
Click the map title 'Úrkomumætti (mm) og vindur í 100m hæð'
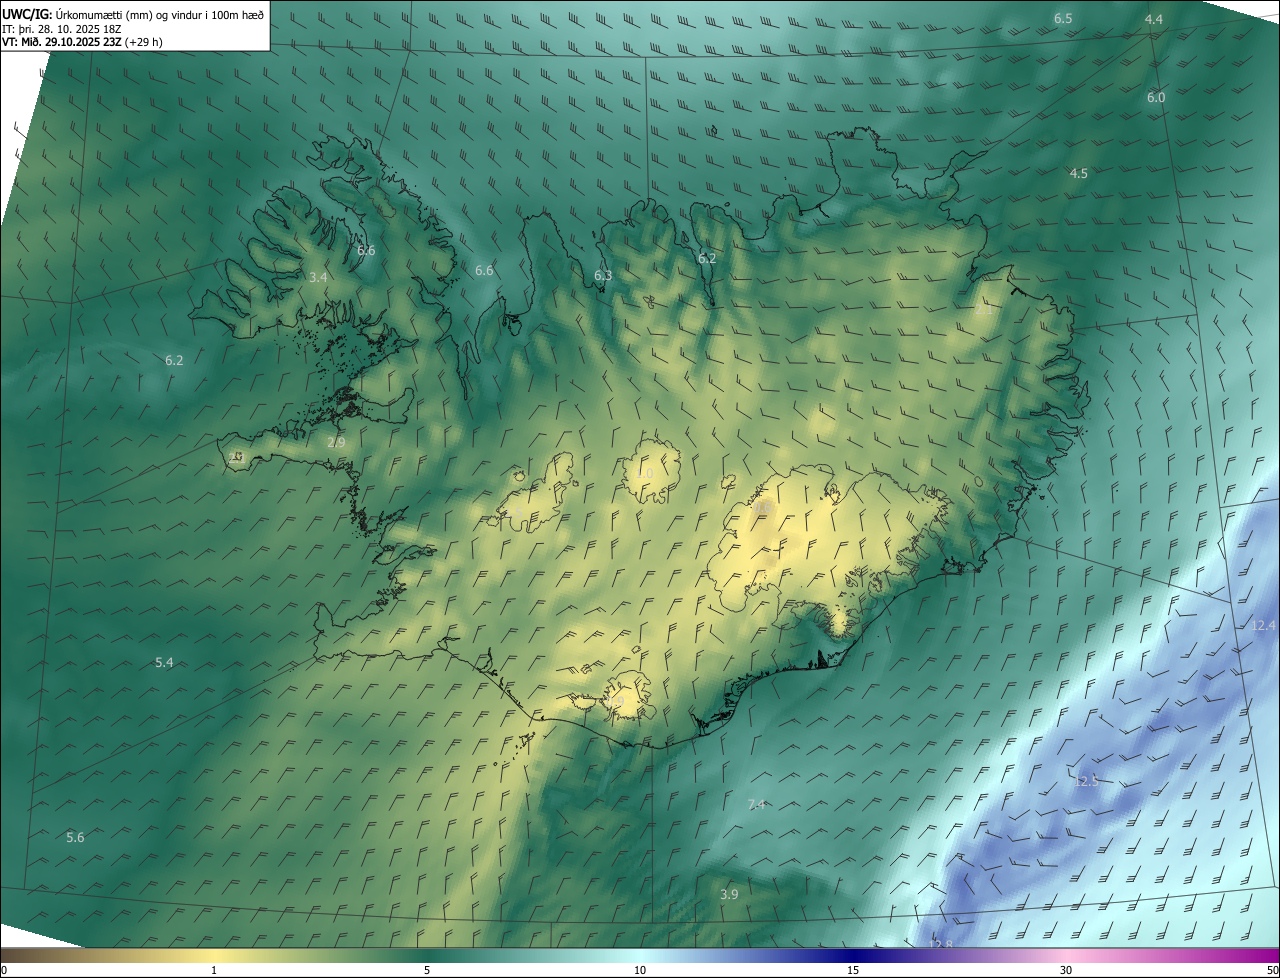pyautogui.click(x=158, y=14)
